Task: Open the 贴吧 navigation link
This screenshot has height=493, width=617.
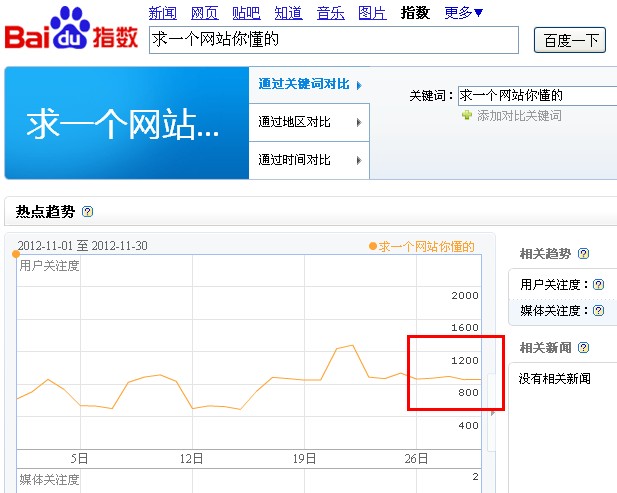Action: point(246,13)
